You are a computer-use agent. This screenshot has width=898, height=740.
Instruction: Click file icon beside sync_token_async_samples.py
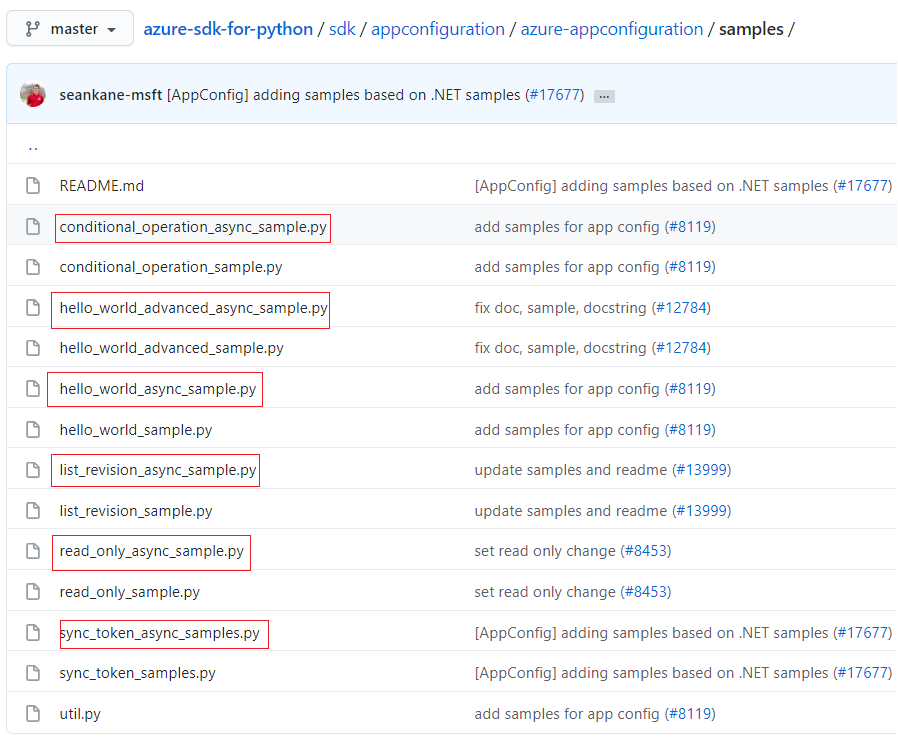(x=33, y=633)
